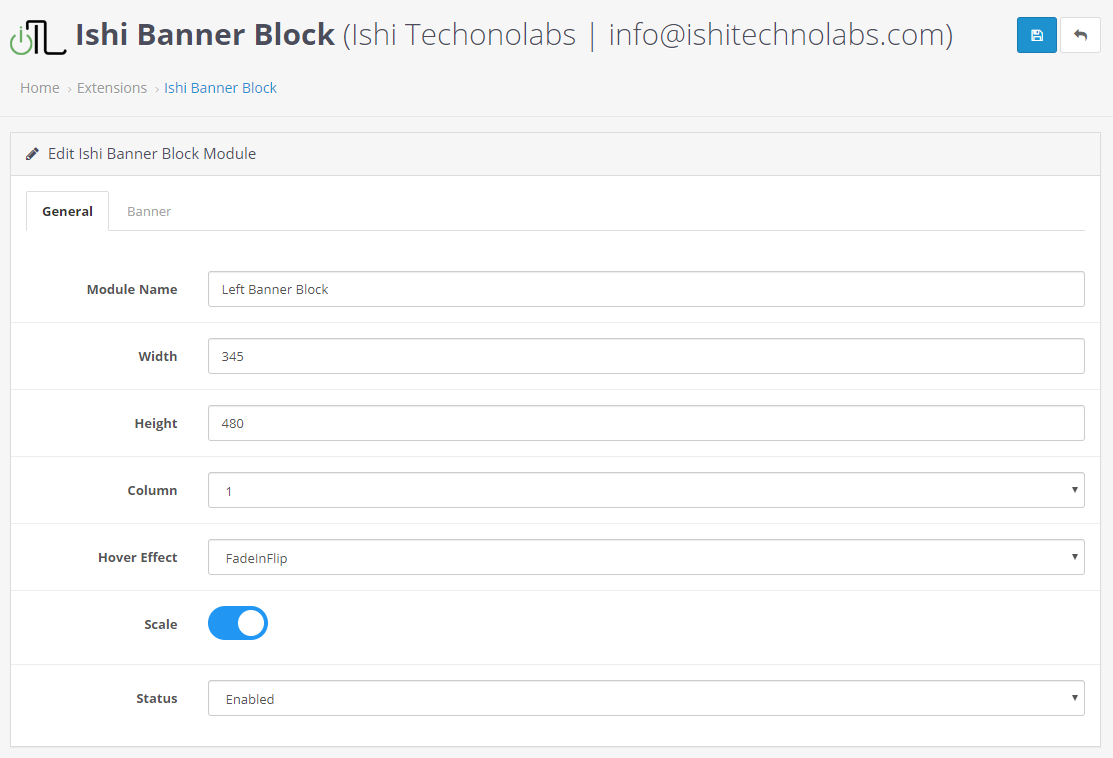Go to Home breadcrumb link

40,88
